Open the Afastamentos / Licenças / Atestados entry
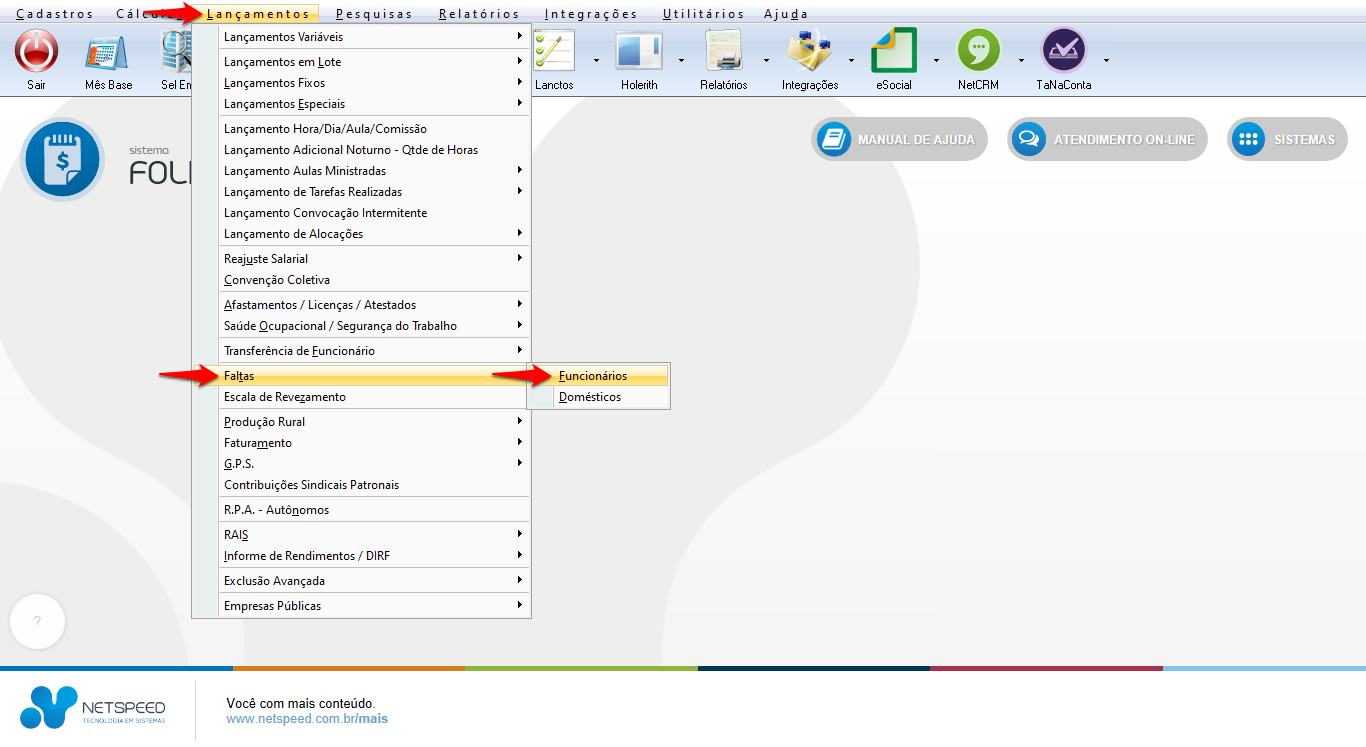This screenshot has height=747, width=1366. point(320,305)
